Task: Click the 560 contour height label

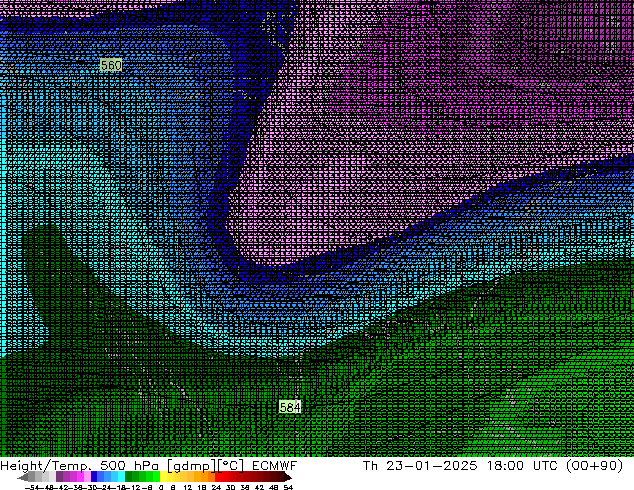Action: click(x=111, y=65)
